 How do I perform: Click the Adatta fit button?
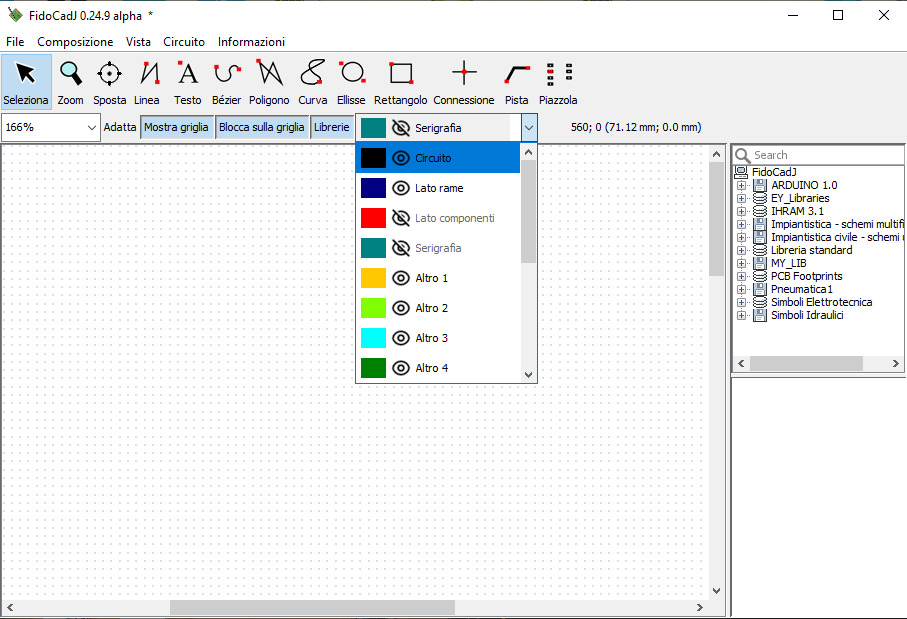(120, 128)
